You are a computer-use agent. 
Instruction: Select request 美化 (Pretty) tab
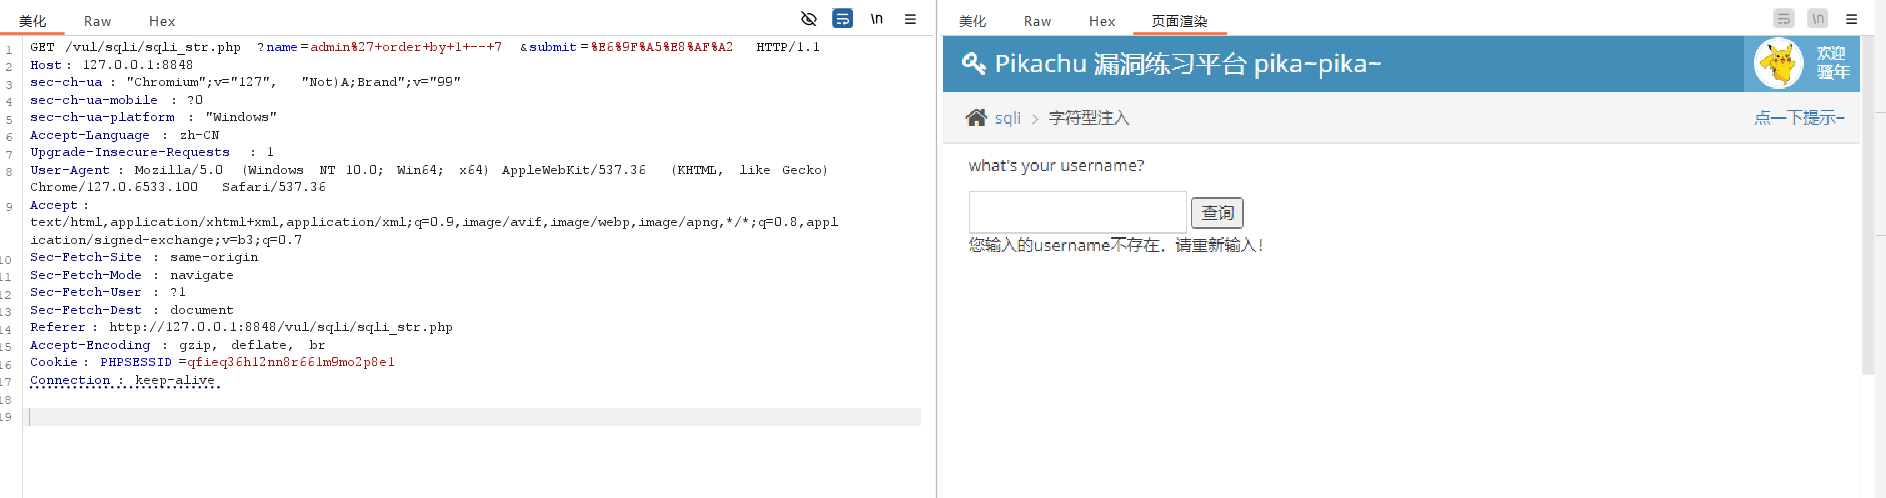coord(33,21)
